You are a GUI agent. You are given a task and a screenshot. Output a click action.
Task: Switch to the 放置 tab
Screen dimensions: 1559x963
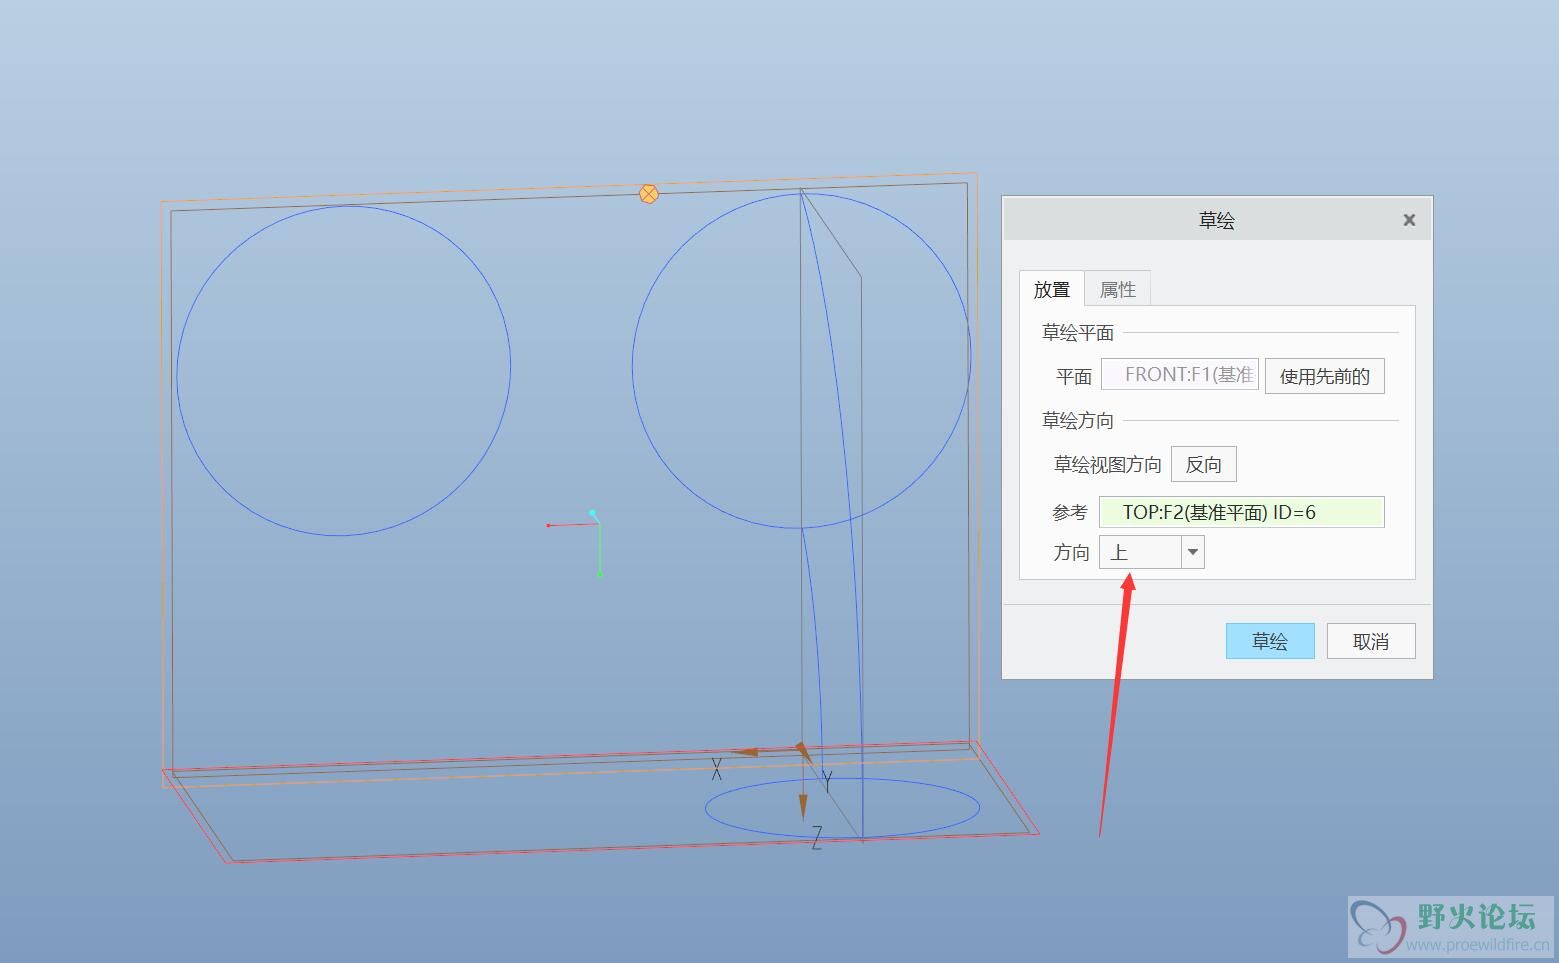[x=1051, y=289]
